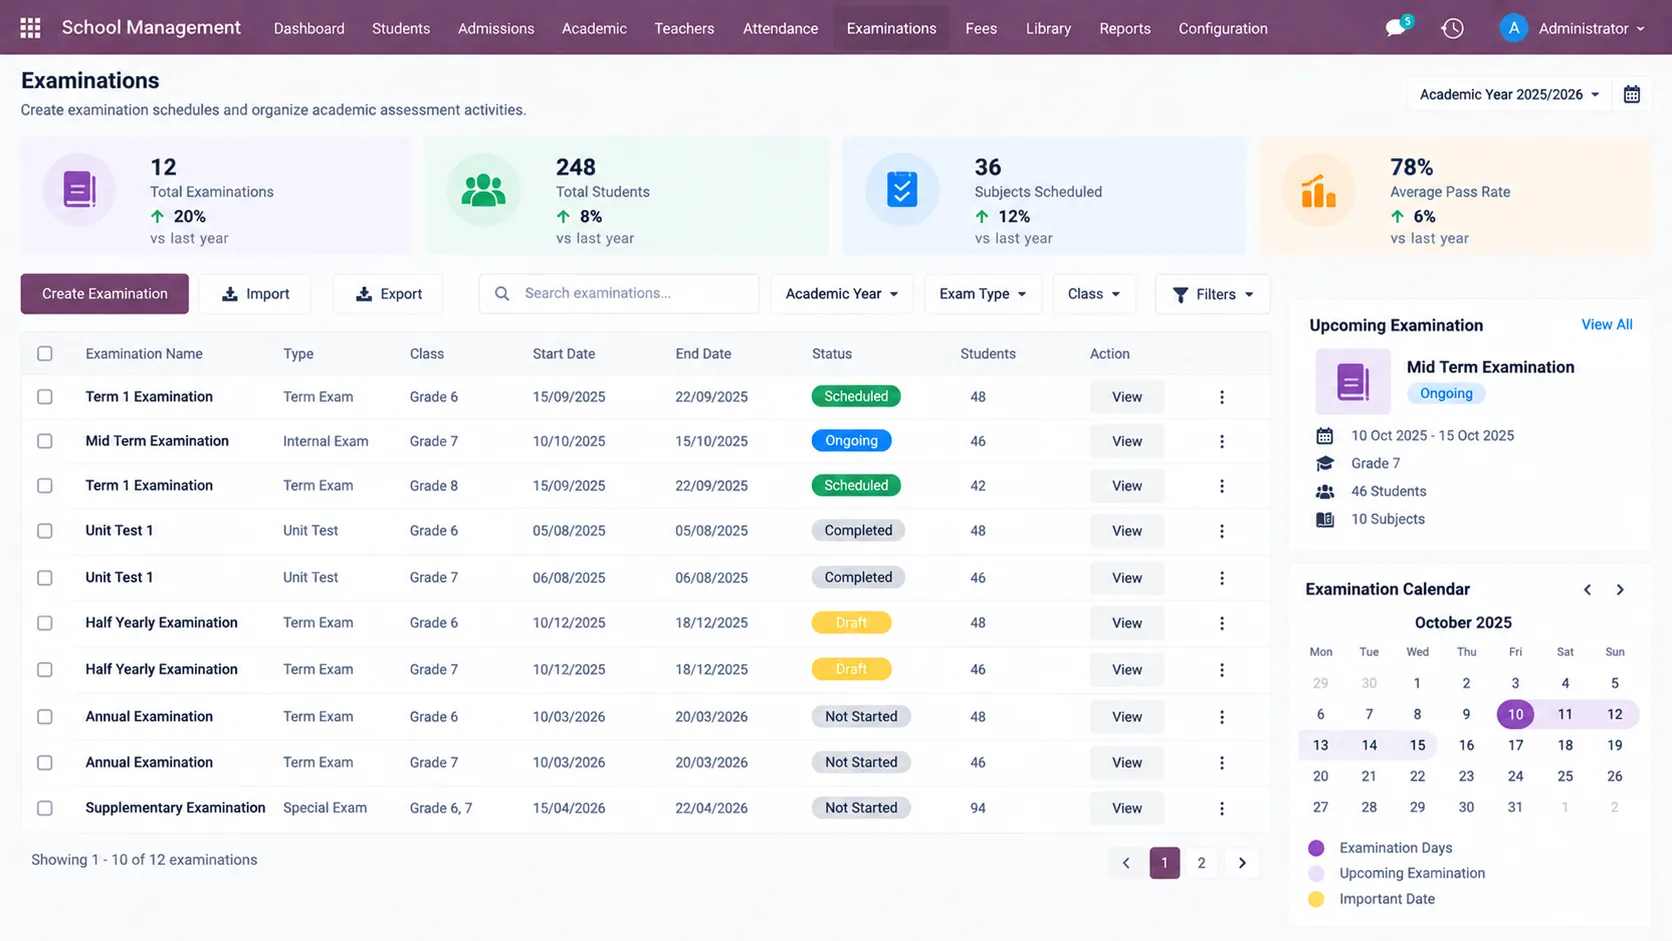Check the Mid Term Examination row checkbox
Screen dimensions: 1672x941
45,441
